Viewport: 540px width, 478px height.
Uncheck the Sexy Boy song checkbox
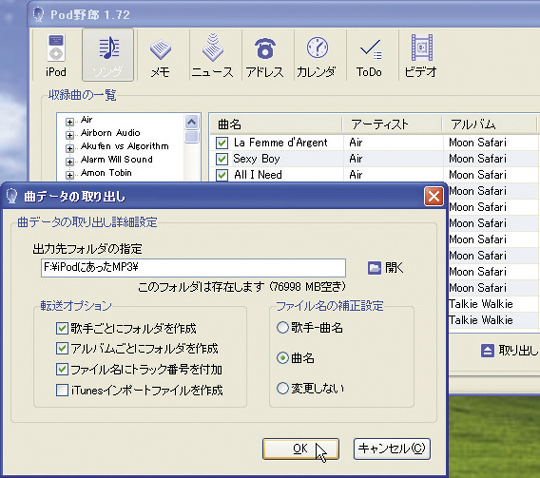click(x=222, y=159)
